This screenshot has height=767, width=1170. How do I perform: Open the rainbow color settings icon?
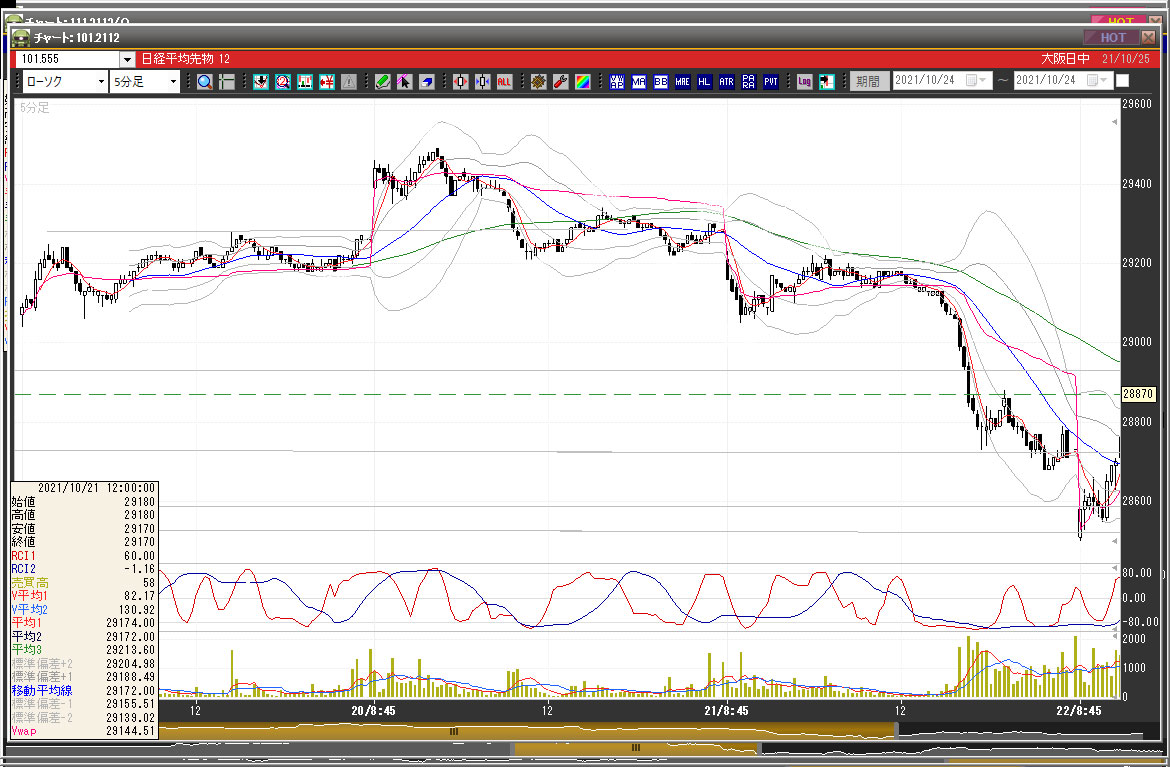pyautogui.click(x=582, y=82)
